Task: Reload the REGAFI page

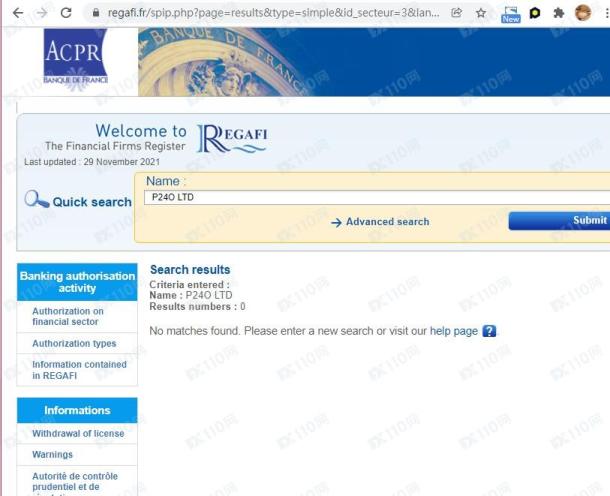Action: [66, 13]
